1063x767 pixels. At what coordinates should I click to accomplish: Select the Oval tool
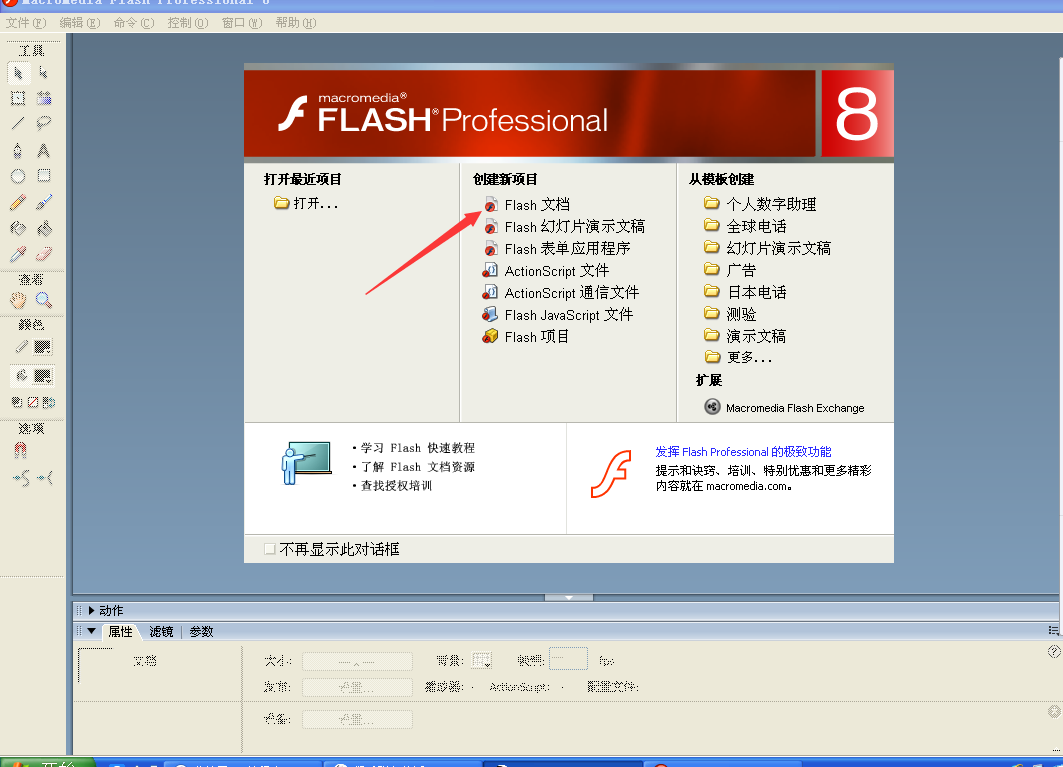(18, 176)
